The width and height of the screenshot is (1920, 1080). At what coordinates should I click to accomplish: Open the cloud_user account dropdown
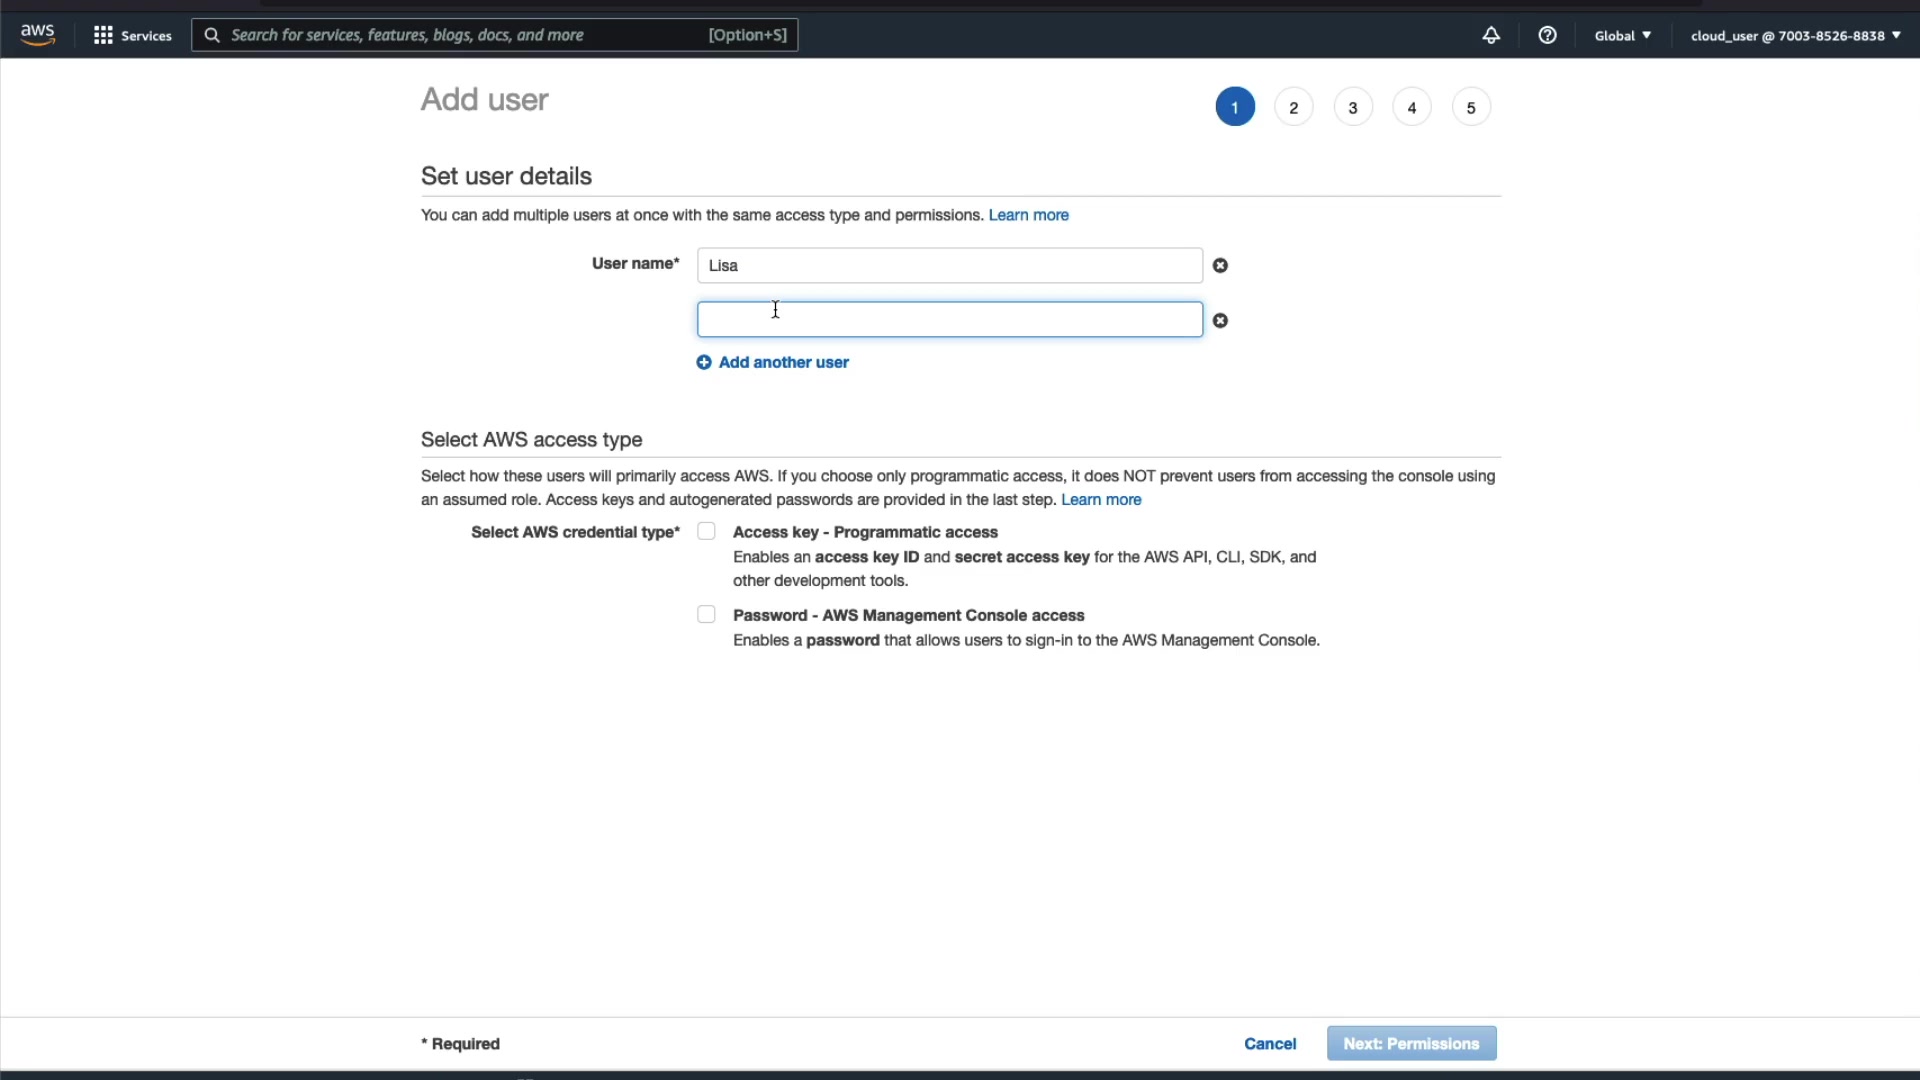[x=1795, y=36]
